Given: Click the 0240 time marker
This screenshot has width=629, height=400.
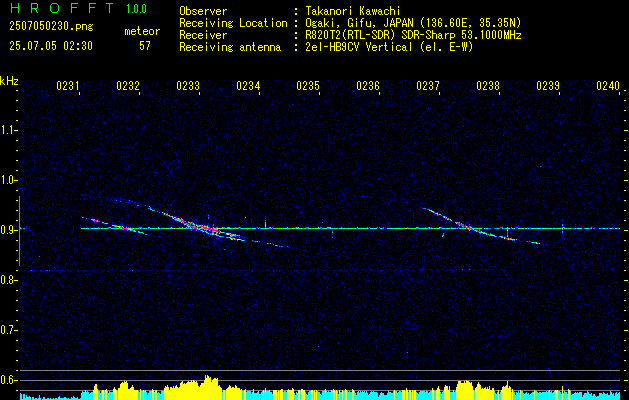Looking at the screenshot, I should (x=608, y=85).
